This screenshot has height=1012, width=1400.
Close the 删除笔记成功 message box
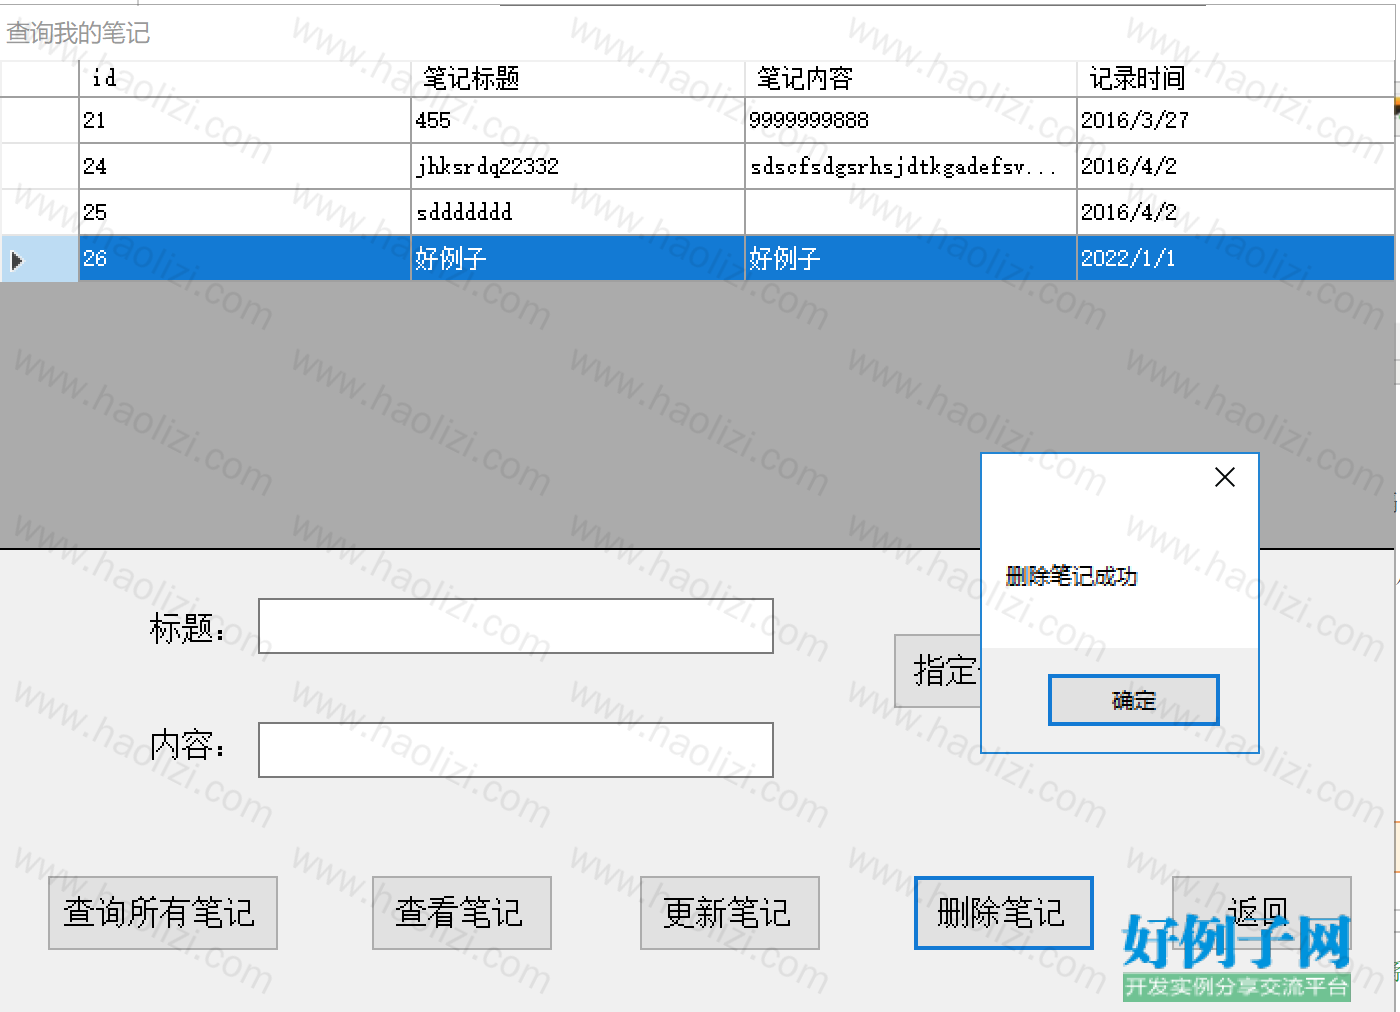click(x=1224, y=477)
